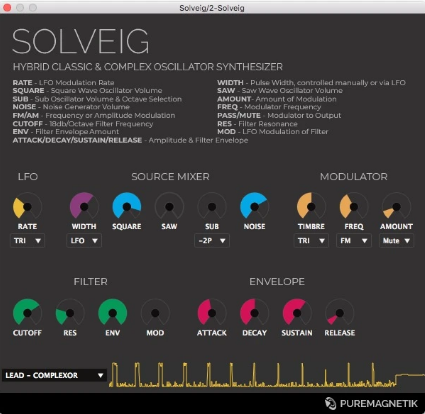
Task: Click the orange TIMBRE knob
Action: click(311, 207)
